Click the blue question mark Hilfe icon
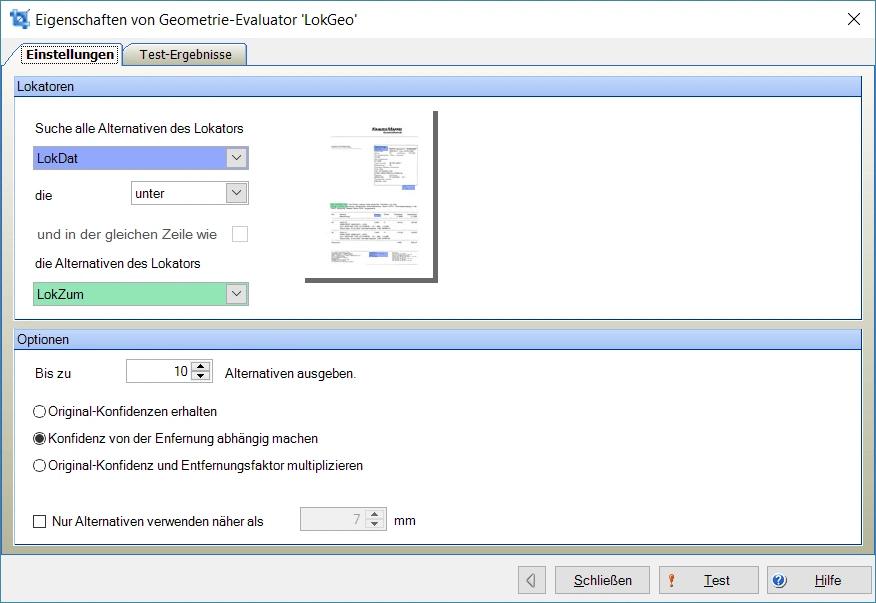 [x=780, y=580]
